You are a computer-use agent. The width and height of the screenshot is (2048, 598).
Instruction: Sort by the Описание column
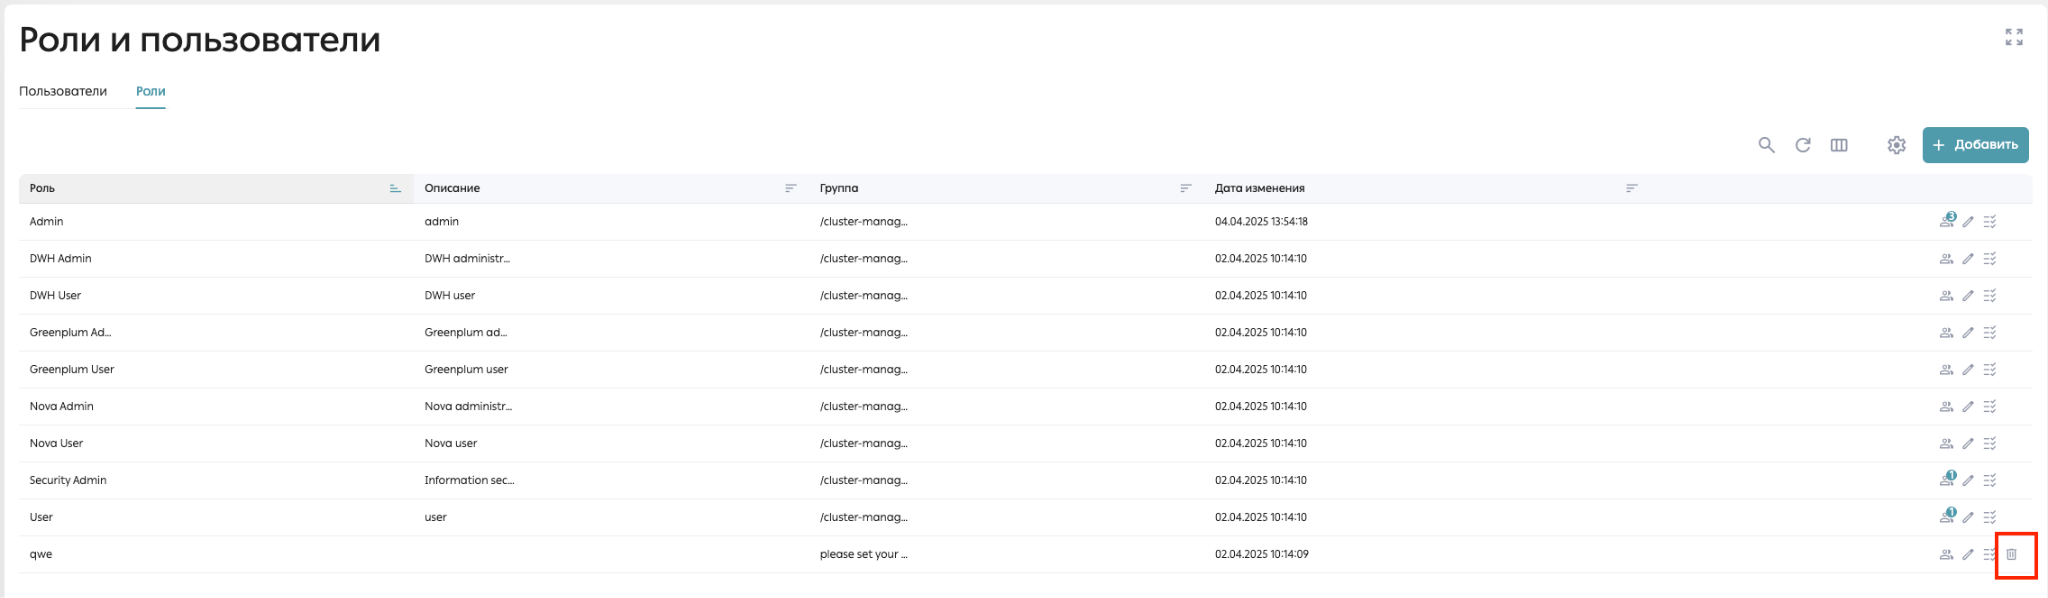(x=790, y=188)
